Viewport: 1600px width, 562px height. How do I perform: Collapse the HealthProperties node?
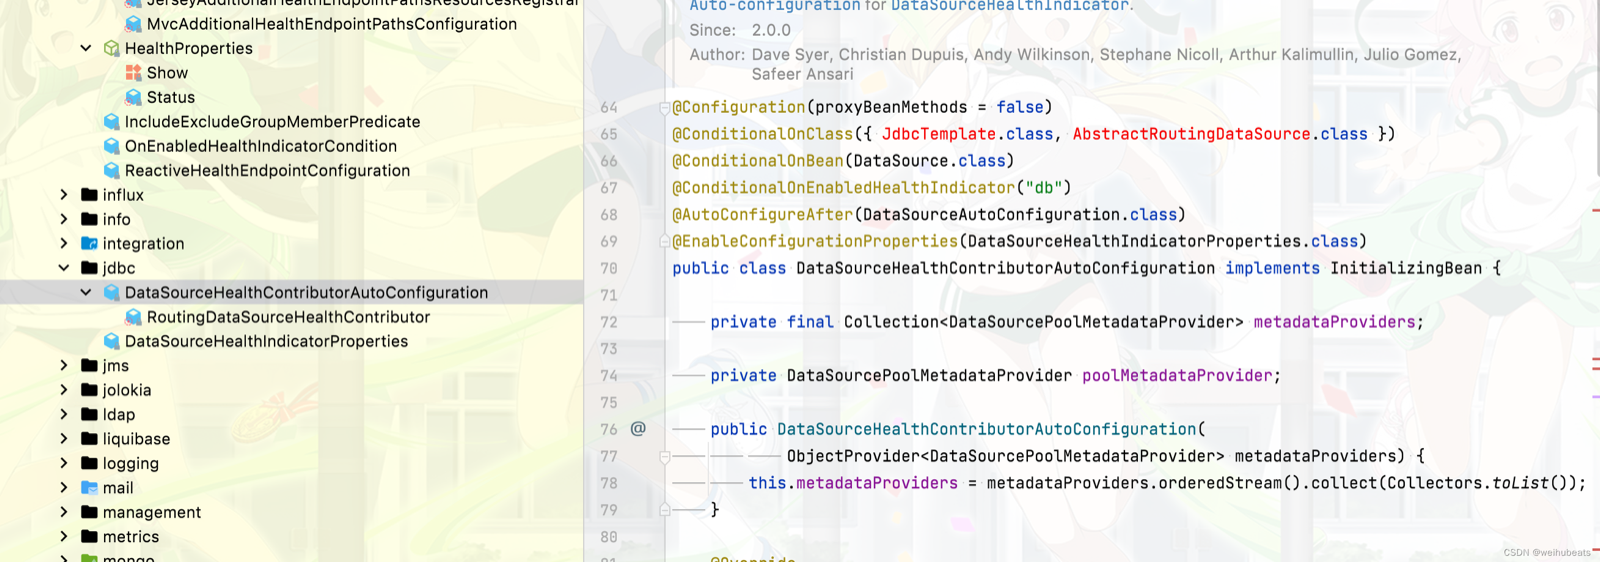pyautogui.click(x=86, y=48)
